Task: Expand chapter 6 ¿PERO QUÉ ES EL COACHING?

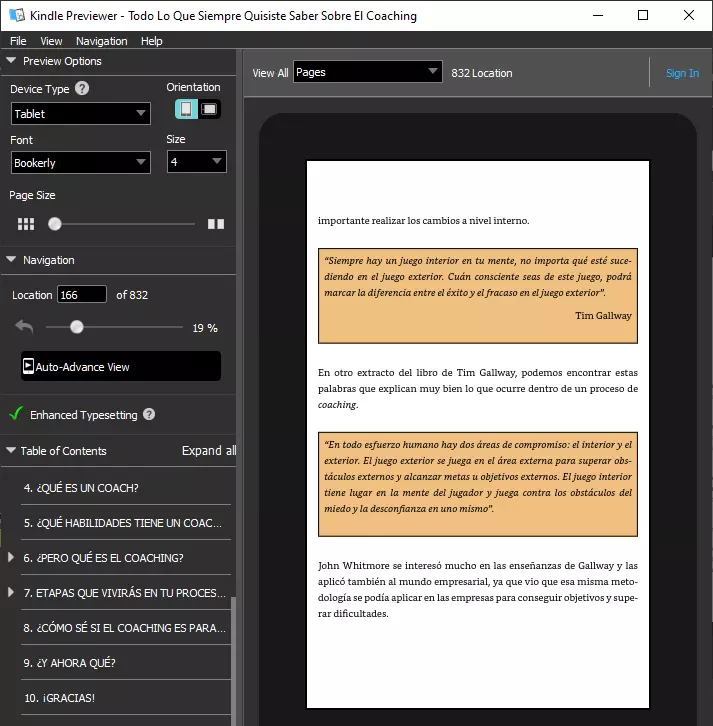Action: (11, 557)
